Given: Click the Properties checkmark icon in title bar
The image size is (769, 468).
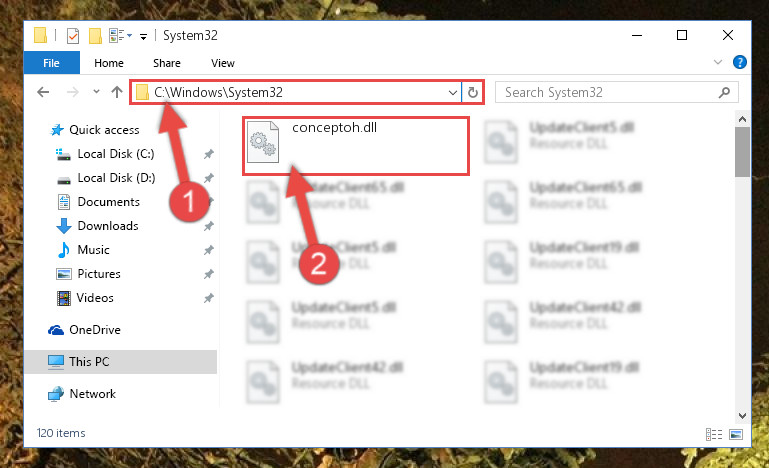Looking at the screenshot, I should click(73, 35).
